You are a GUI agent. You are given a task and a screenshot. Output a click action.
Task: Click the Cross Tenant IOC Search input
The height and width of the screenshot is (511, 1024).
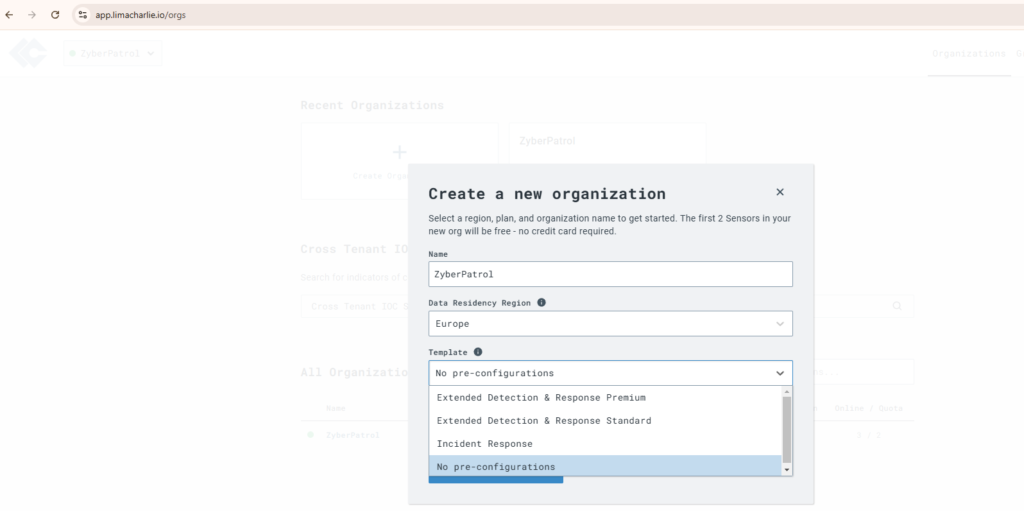(607, 306)
